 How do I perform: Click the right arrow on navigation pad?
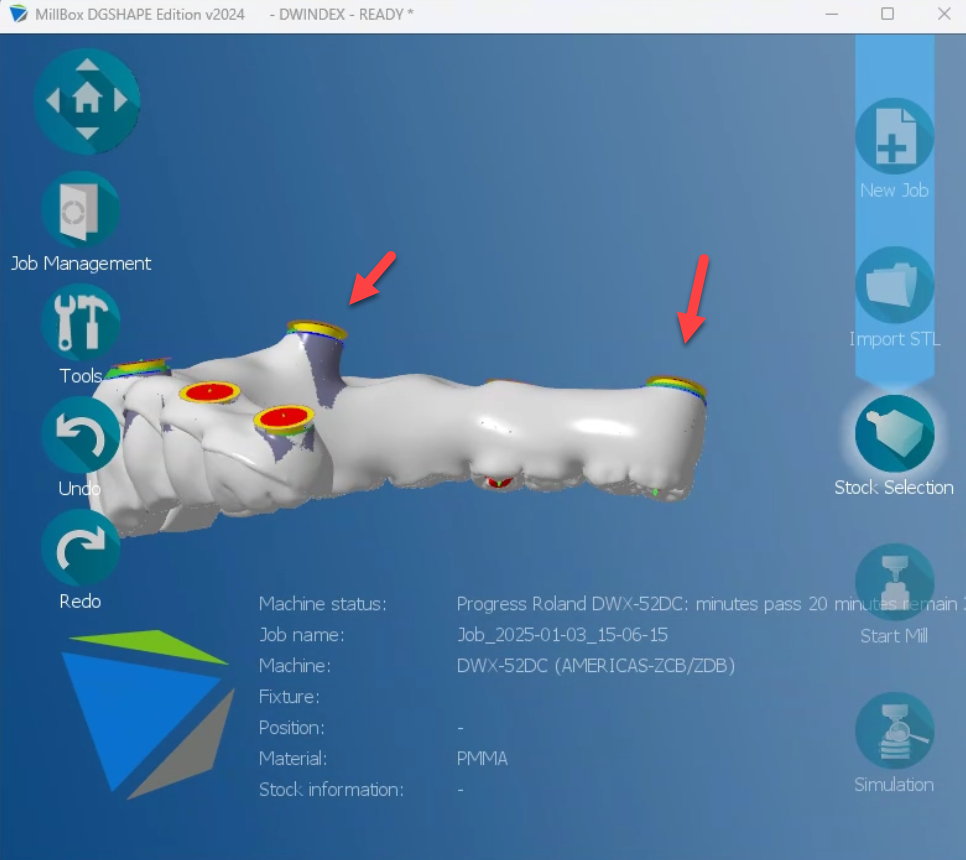[121, 100]
